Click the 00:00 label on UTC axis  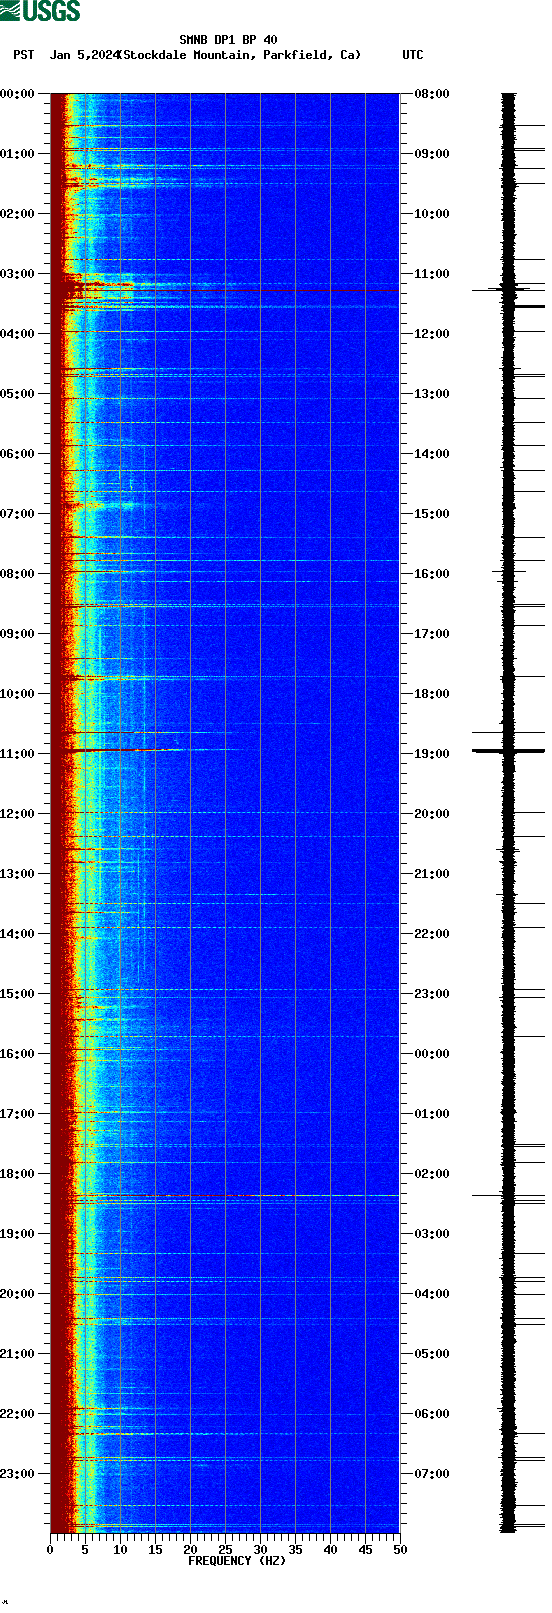click(x=432, y=1054)
